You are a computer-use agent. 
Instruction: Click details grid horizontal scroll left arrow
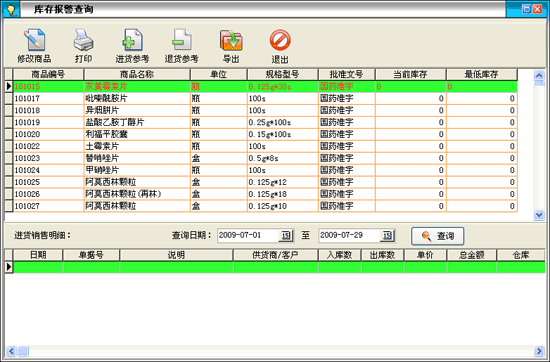point(11,351)
